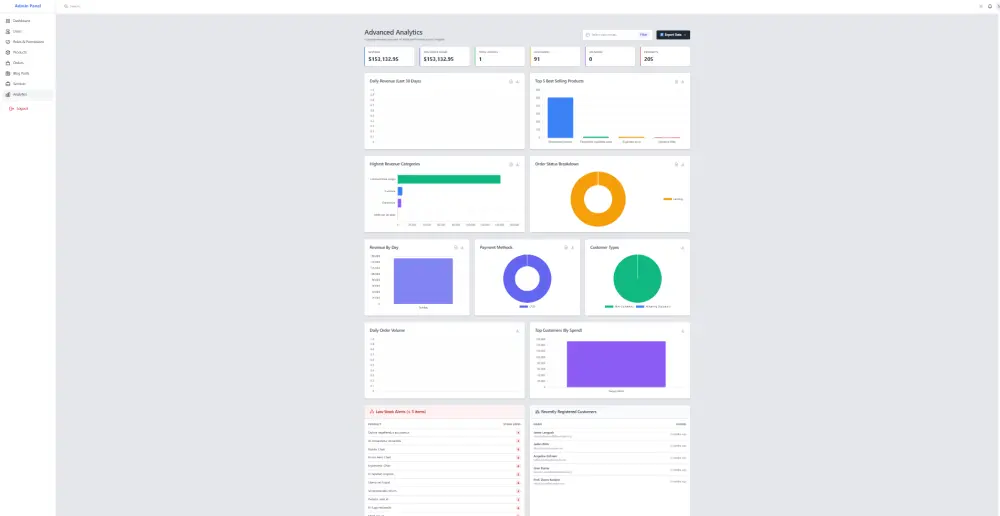Click the Admin Panel logo title
1000x516 pixels.
pyautogui.click(x=27, y=6)
